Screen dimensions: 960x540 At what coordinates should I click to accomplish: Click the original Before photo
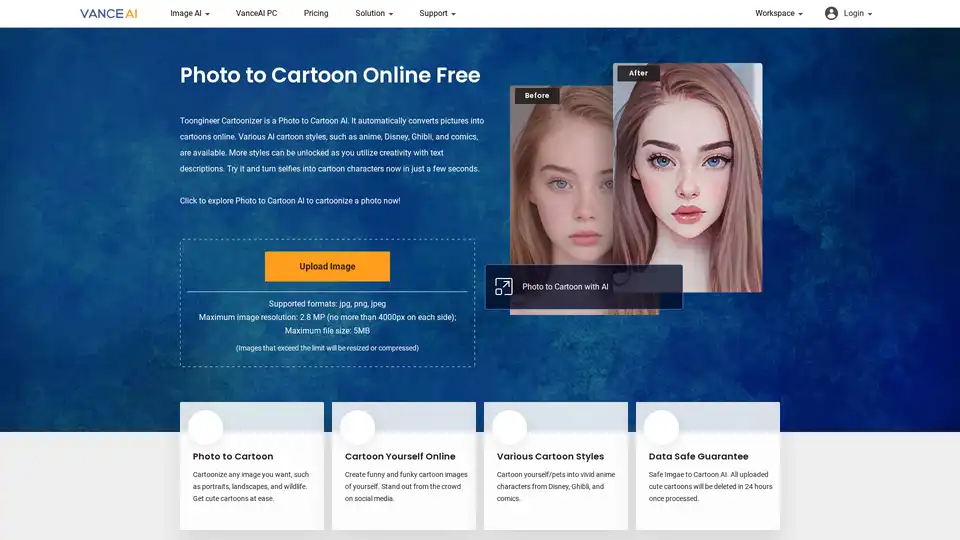(x=560, y=190)
